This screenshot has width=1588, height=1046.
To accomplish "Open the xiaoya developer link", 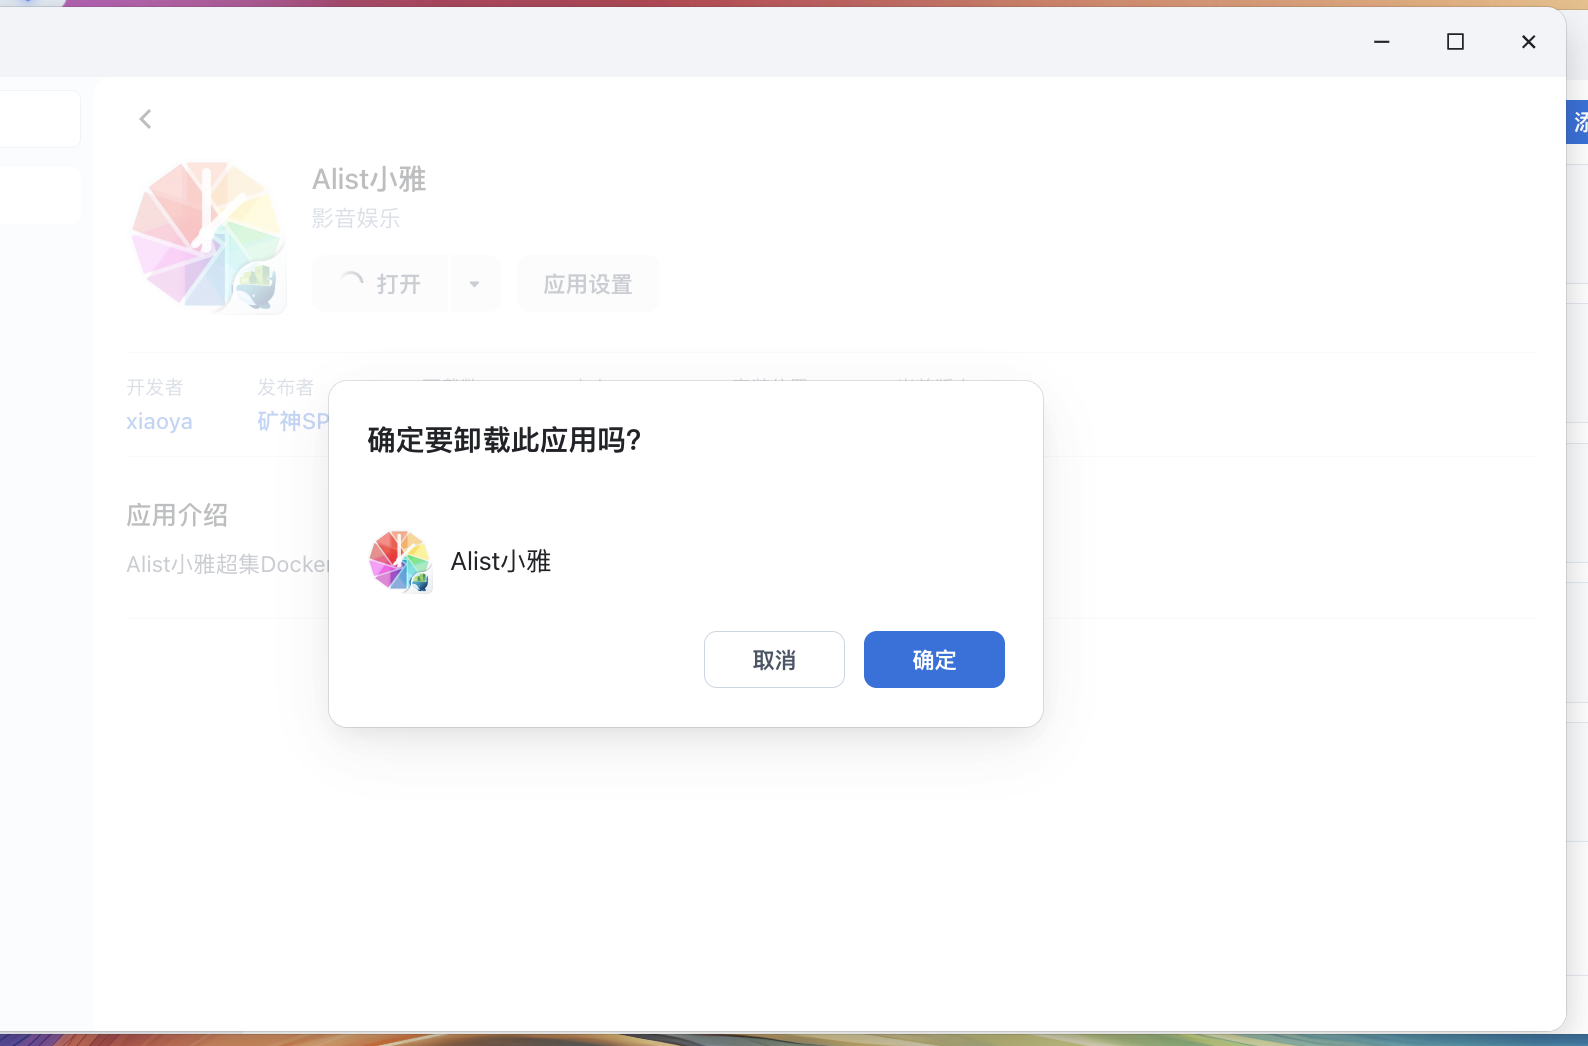I will point(159,421).
